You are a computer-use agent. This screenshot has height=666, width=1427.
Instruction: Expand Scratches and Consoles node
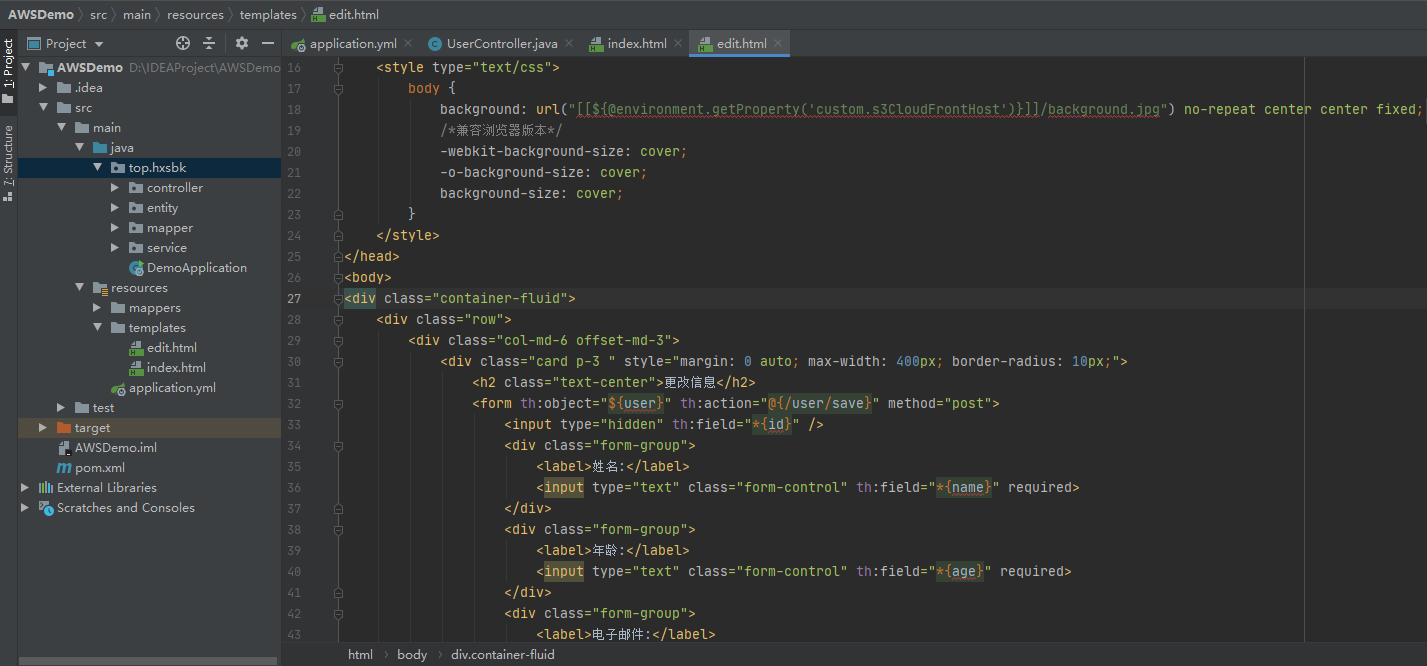[25, 508]
